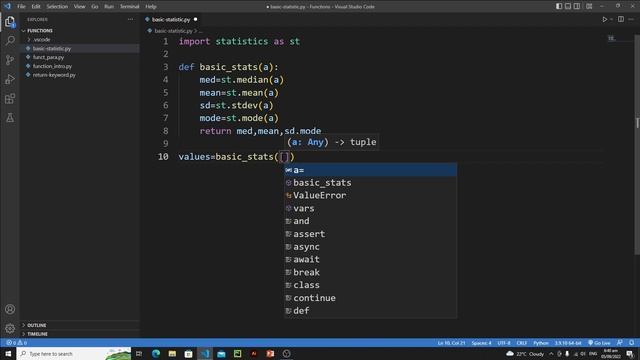Run the Python file with play button

(604, 19)
